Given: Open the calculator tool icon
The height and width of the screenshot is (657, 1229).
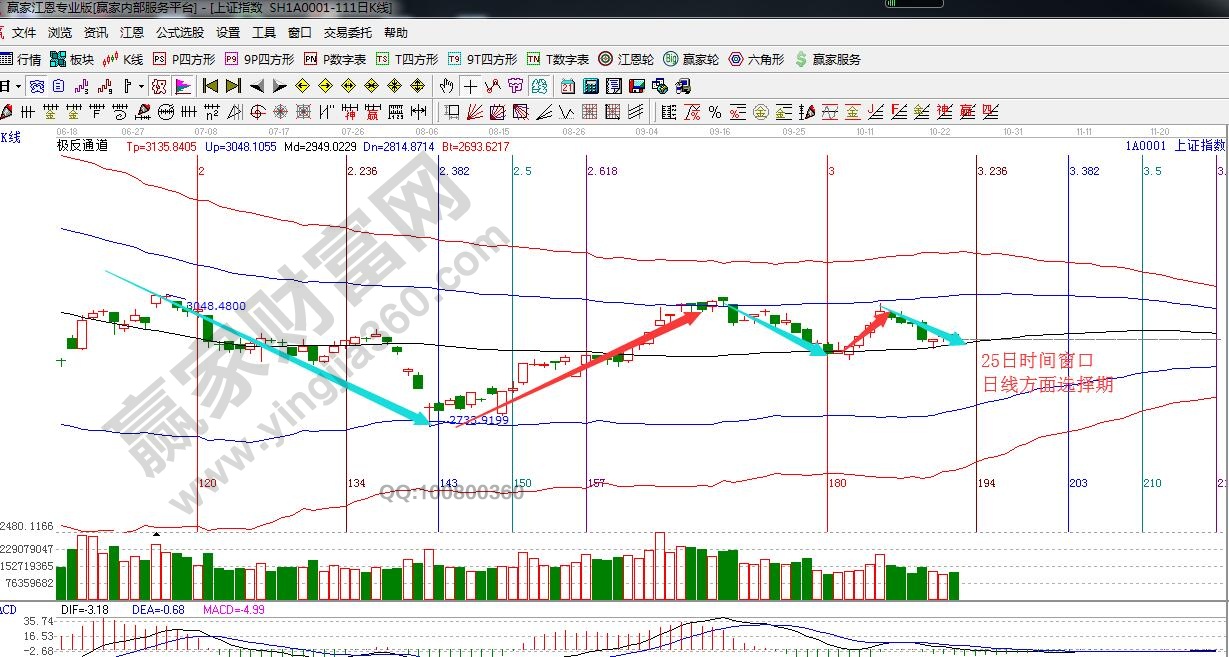Looking at the screenshot, I should tap(591, 86).
